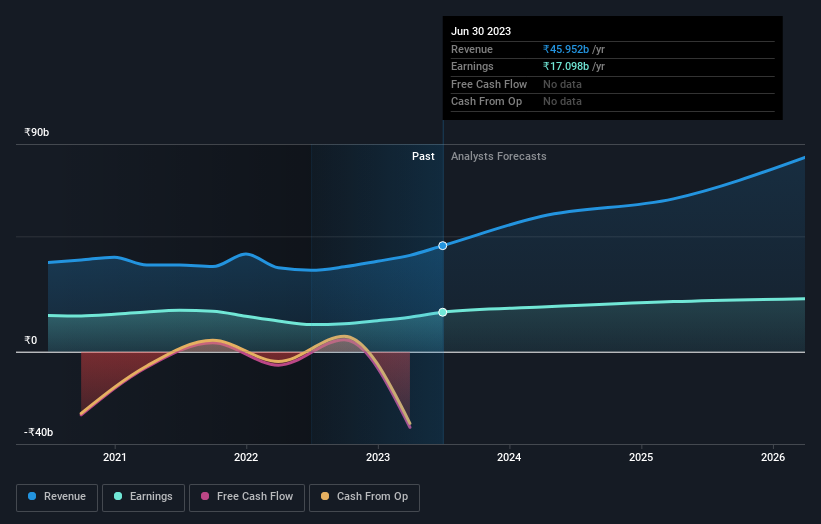Click the Free Cash Flow row label in the tooltip
The image size is (821, 524).
pos(489,84)
